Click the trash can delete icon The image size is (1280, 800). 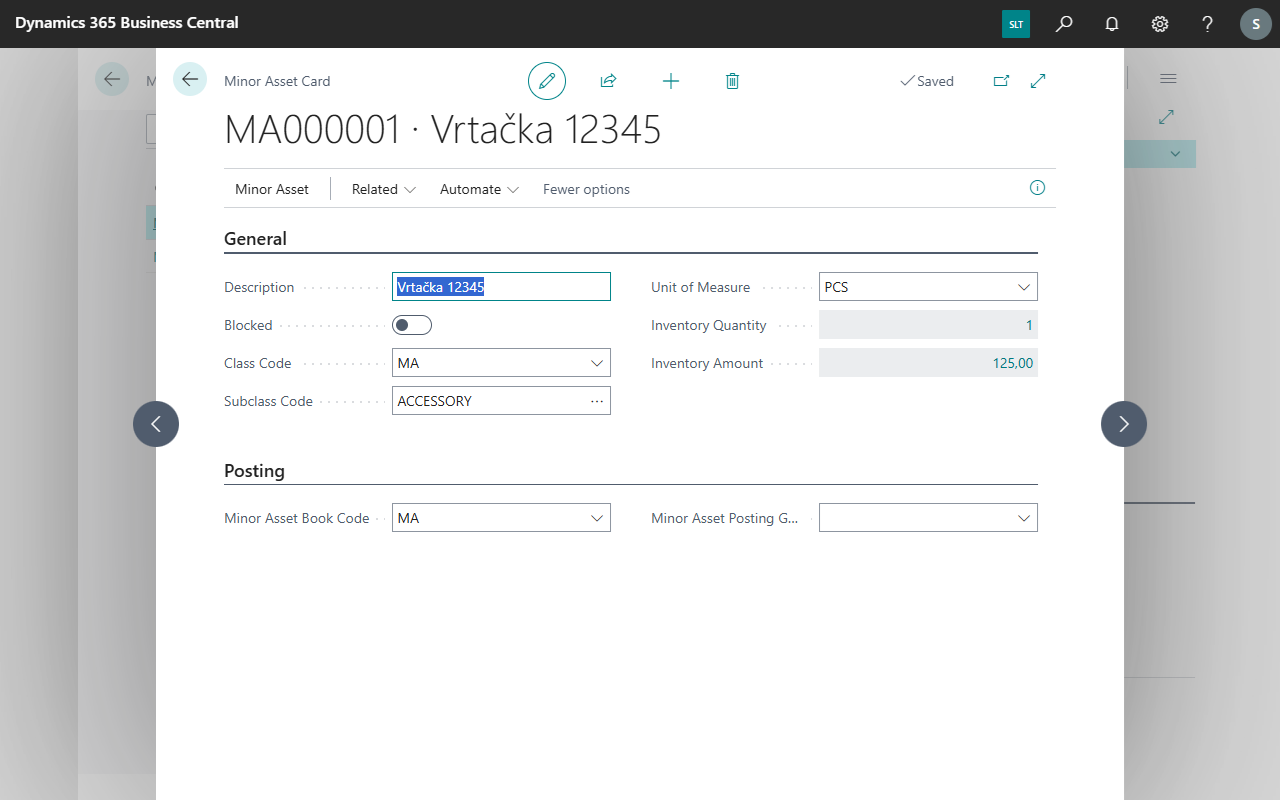[x=732, y=81]
